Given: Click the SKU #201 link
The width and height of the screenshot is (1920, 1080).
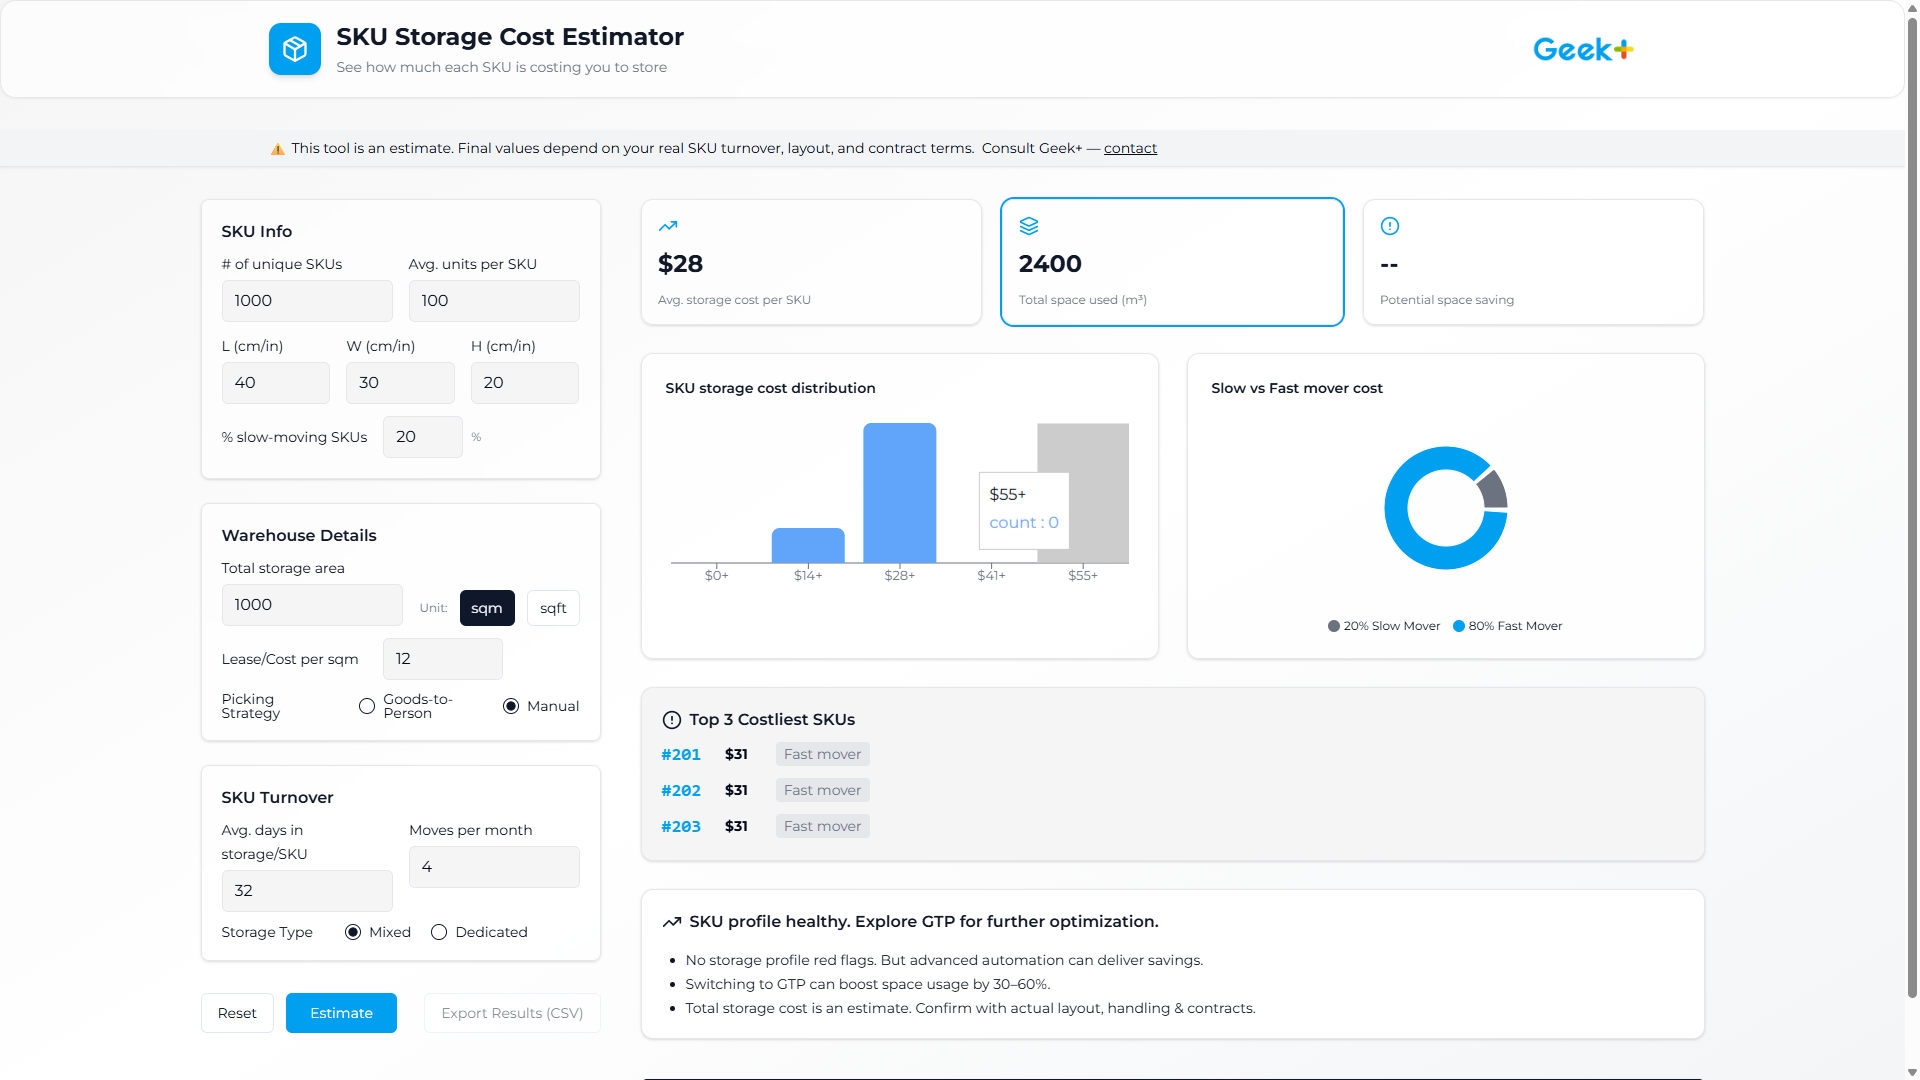Looking at the screenshot, I should click(681, 754).
